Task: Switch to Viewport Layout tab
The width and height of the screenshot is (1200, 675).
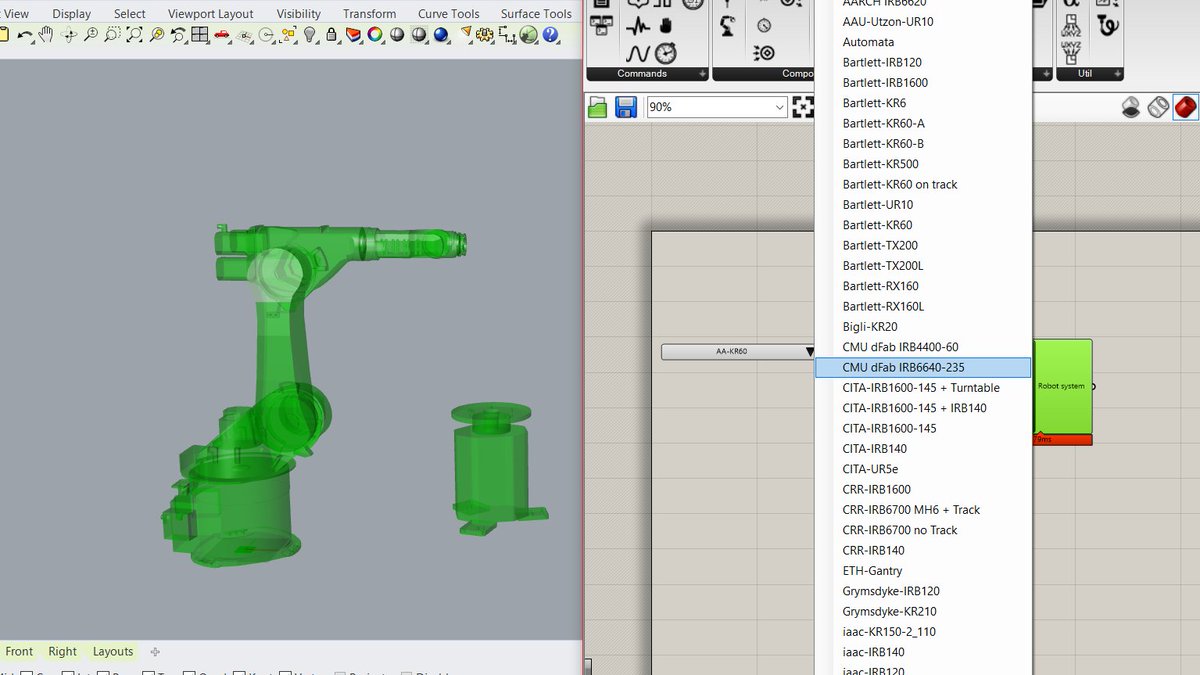Action: [x=211, y=14]
